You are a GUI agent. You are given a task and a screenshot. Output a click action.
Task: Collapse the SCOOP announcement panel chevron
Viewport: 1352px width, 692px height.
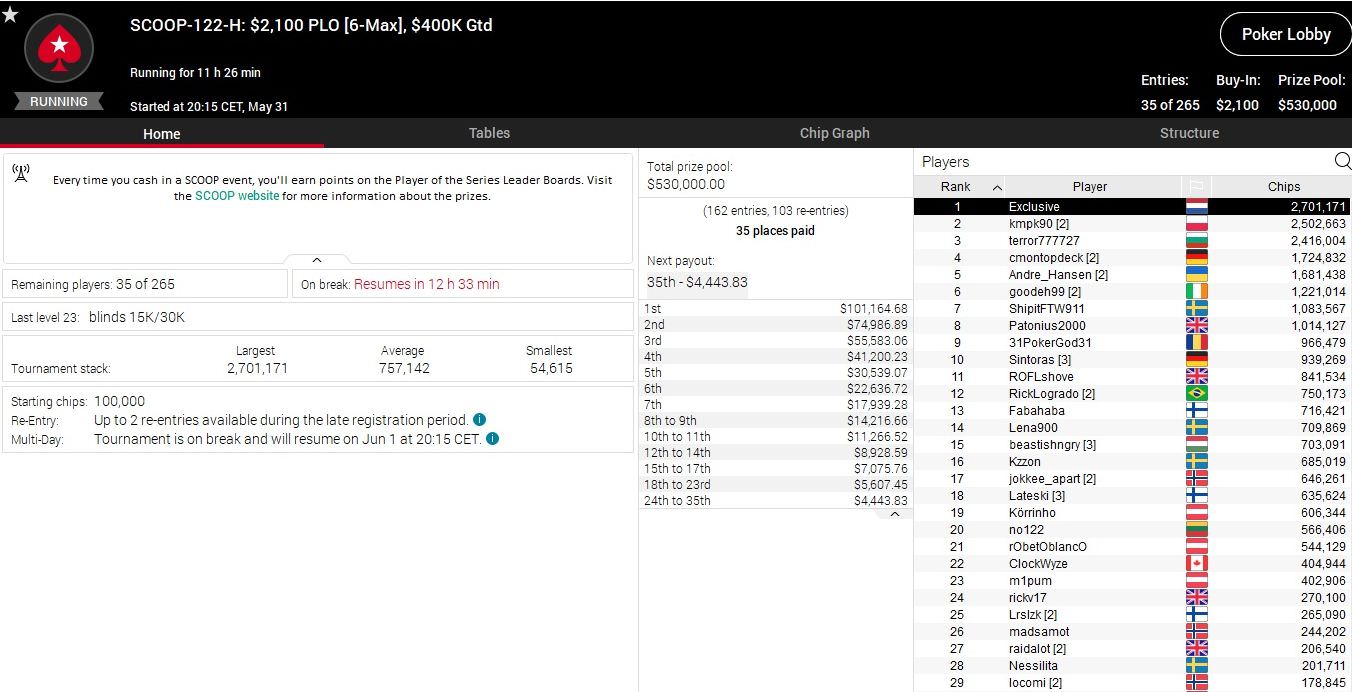pyautogui.click(x=317, y=260)
